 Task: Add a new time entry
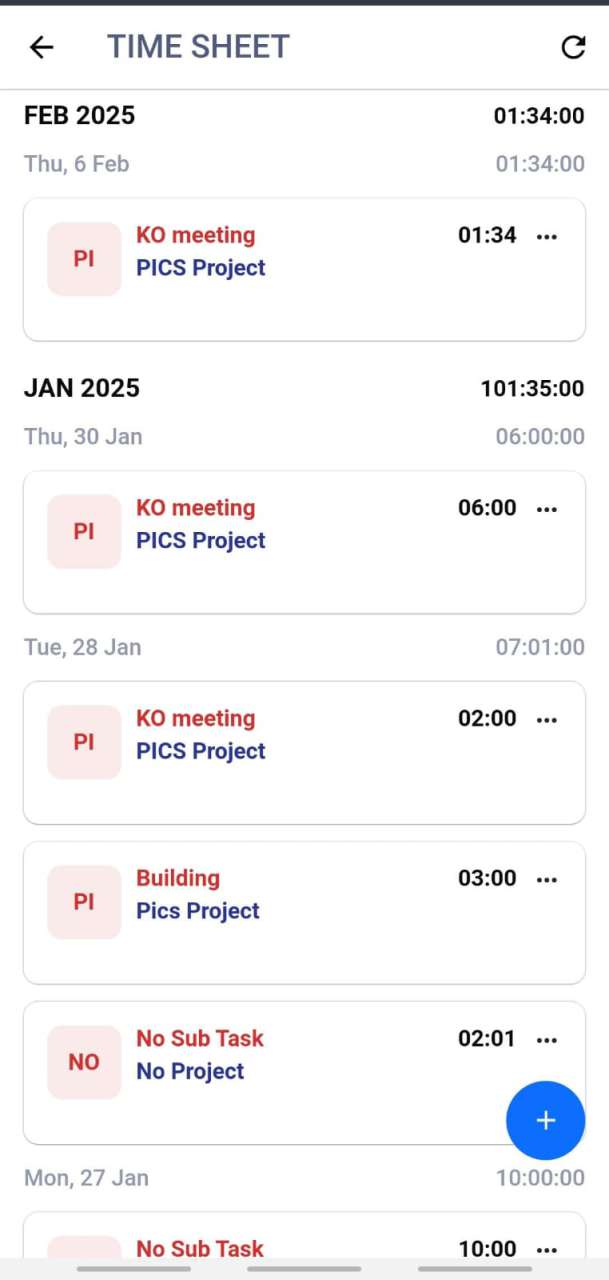545,1120
